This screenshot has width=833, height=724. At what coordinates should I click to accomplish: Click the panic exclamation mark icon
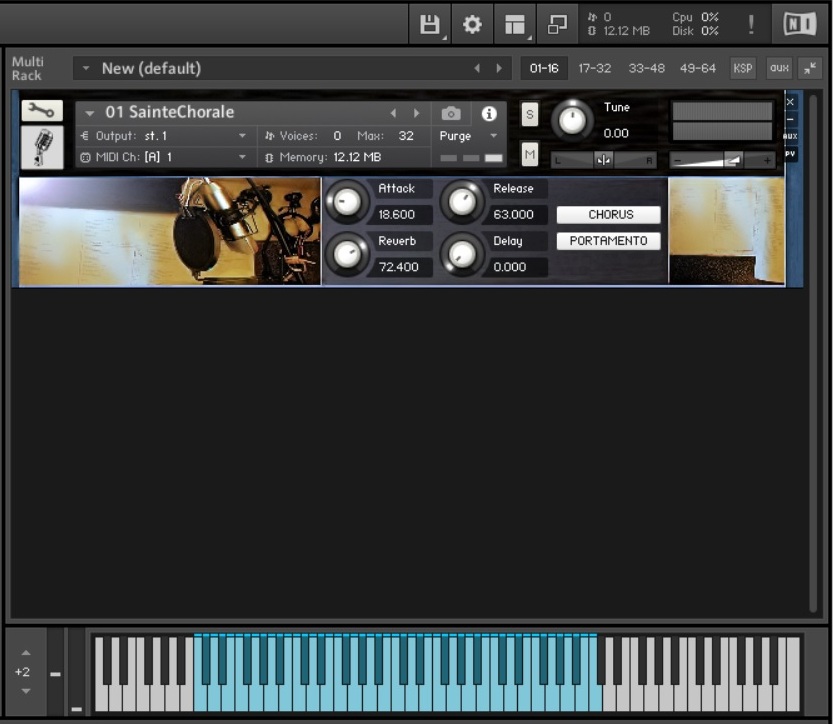751,24
